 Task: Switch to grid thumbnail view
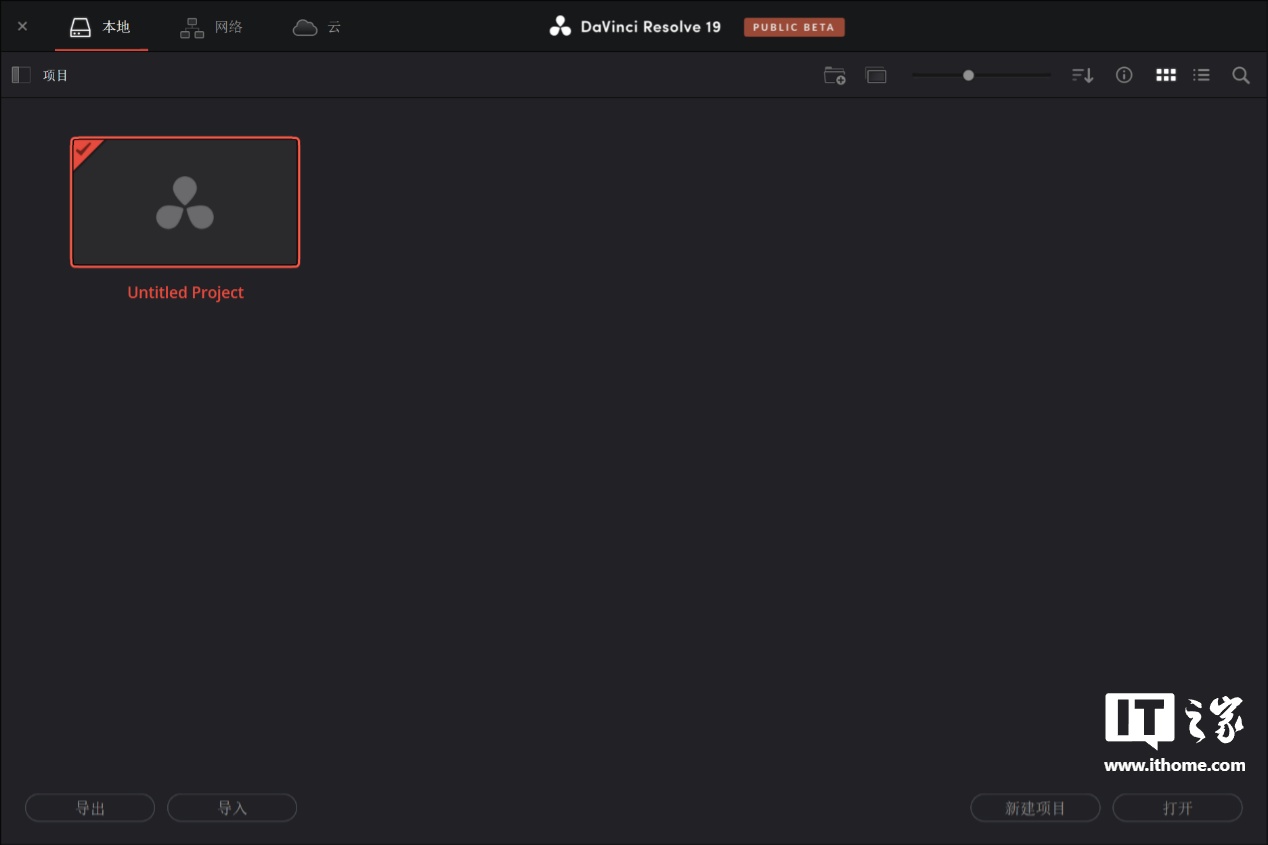click(x=1165, y=75)
